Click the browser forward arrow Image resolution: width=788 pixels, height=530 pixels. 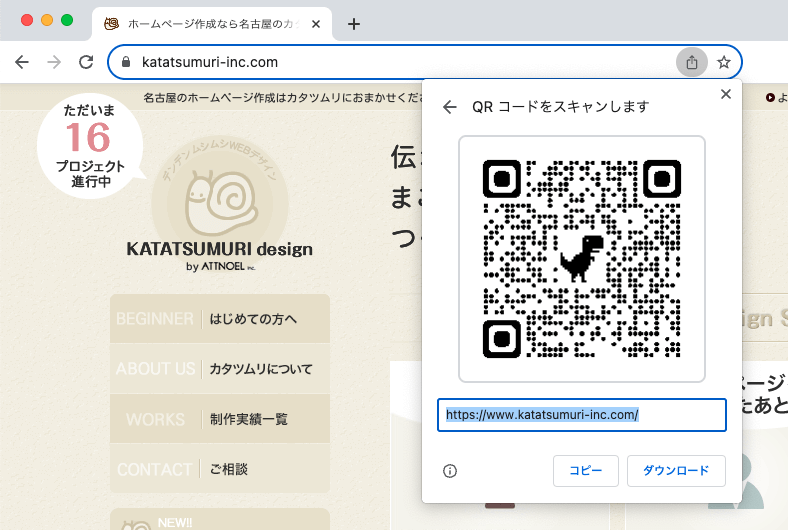coord(54,62)
